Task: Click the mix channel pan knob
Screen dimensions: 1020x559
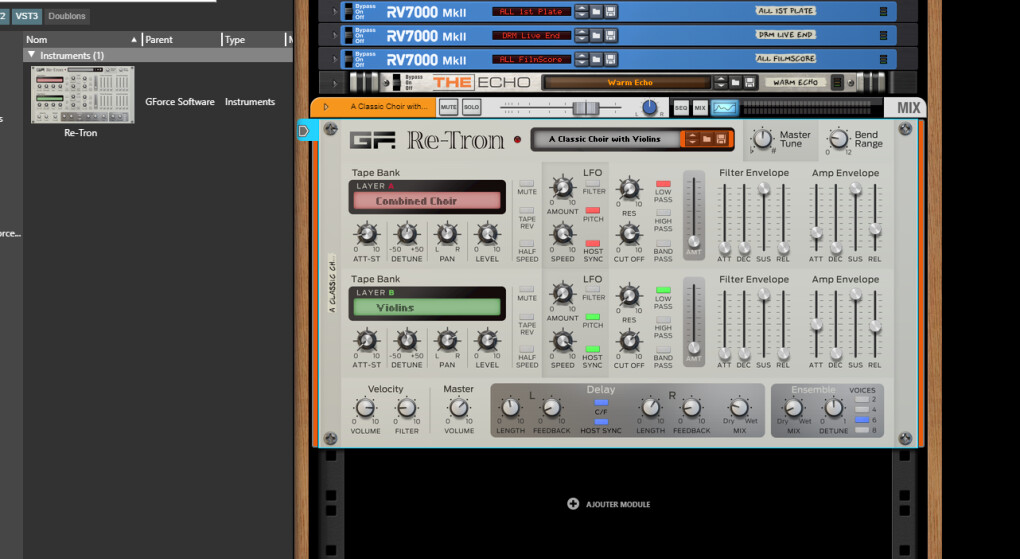Action: [x=649, y=108]
